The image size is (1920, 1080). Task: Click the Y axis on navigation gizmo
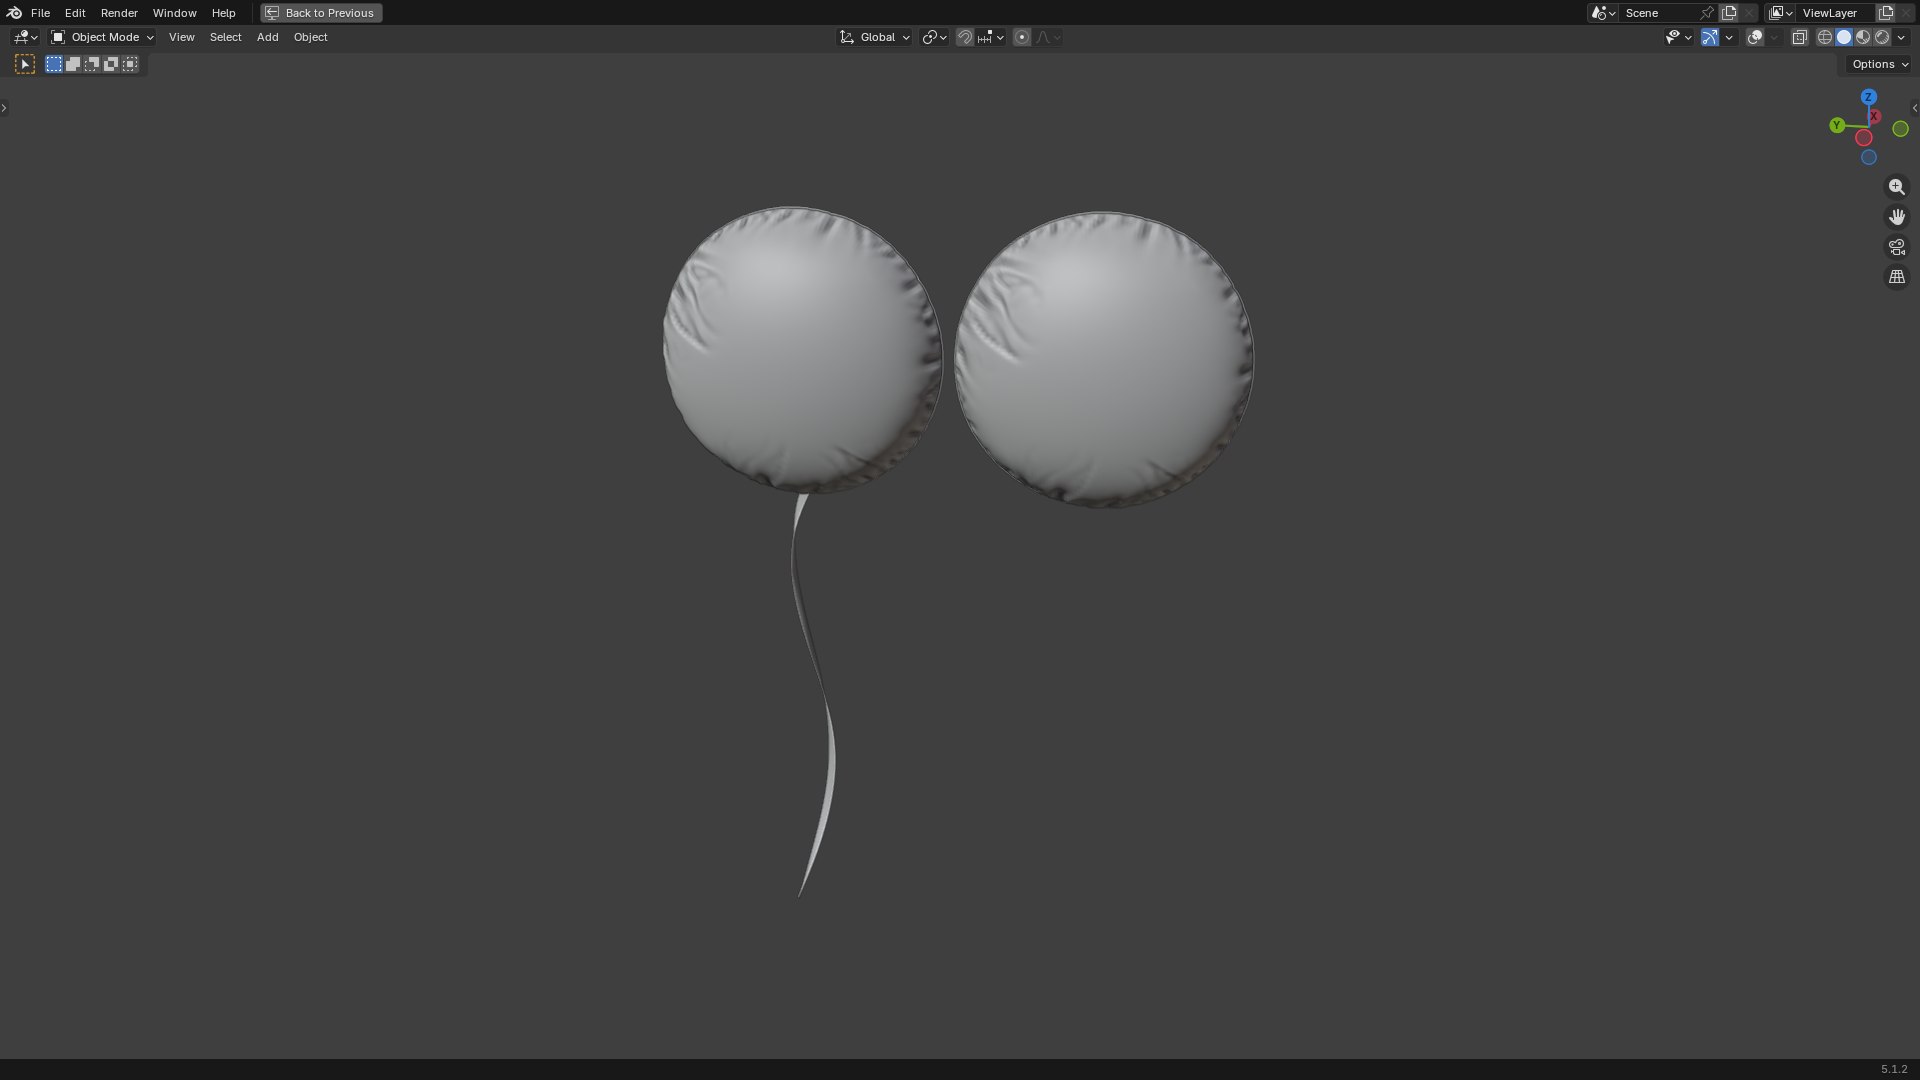1837,125
